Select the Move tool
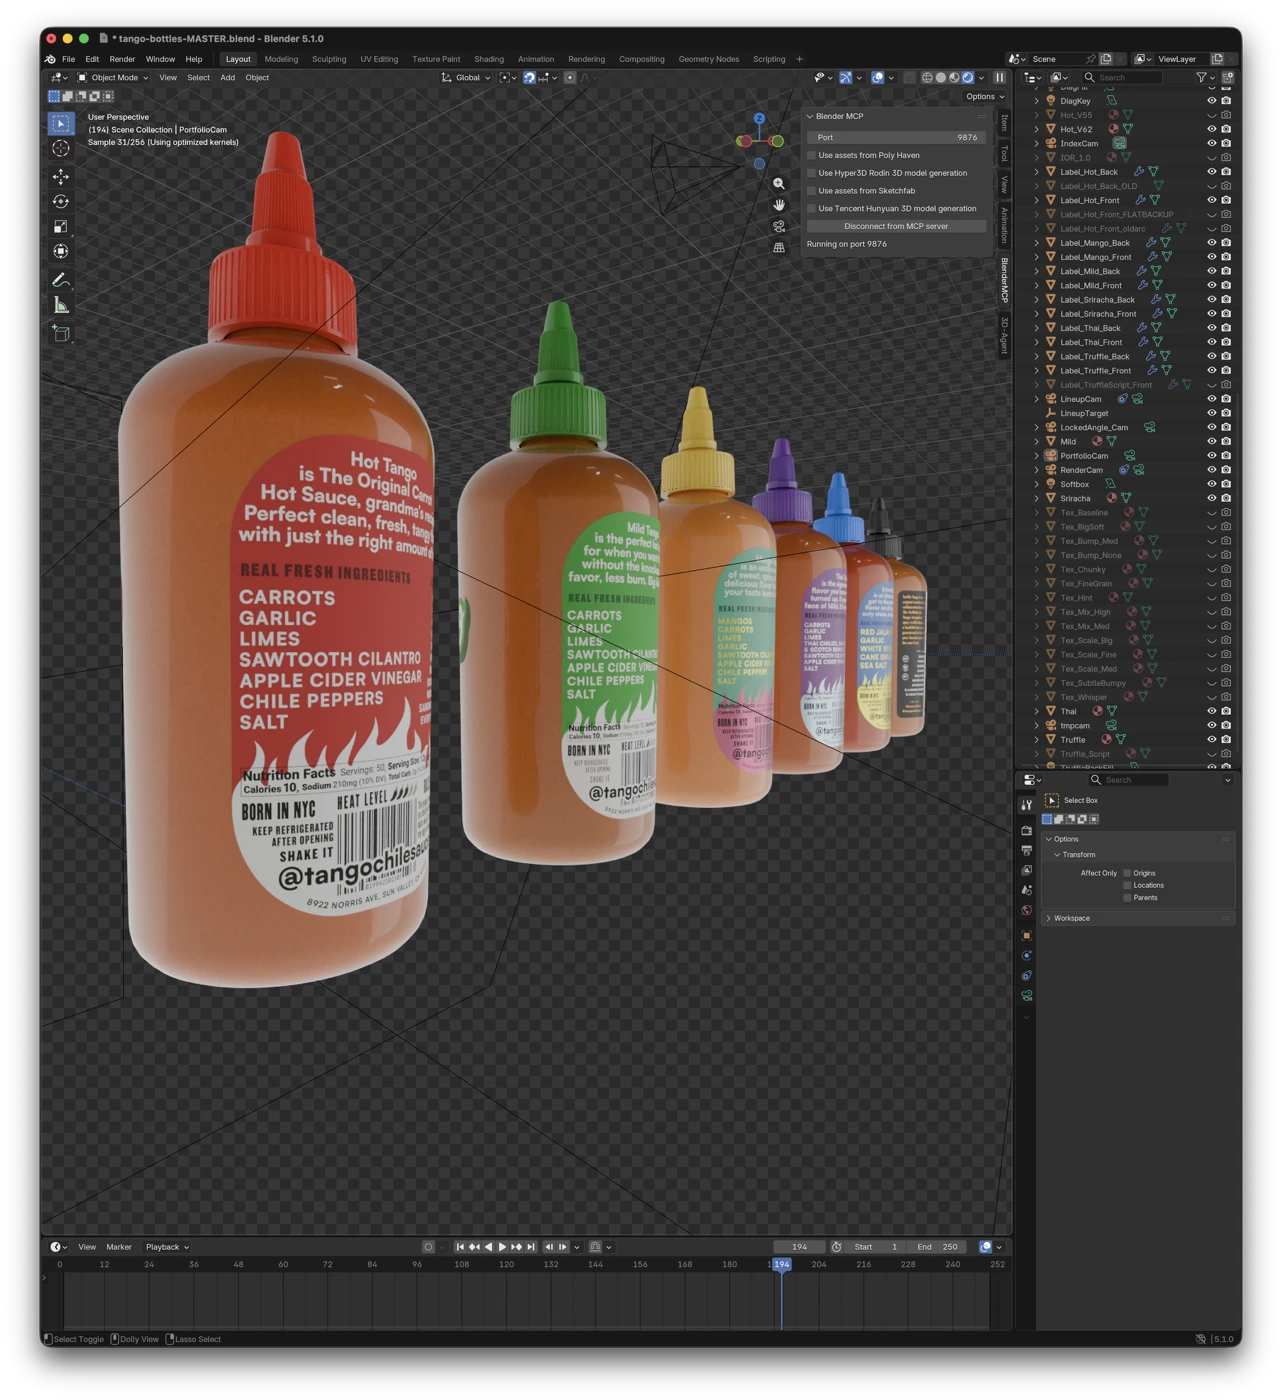This screenshot has width=1282, height=1400. click(61, 177)
